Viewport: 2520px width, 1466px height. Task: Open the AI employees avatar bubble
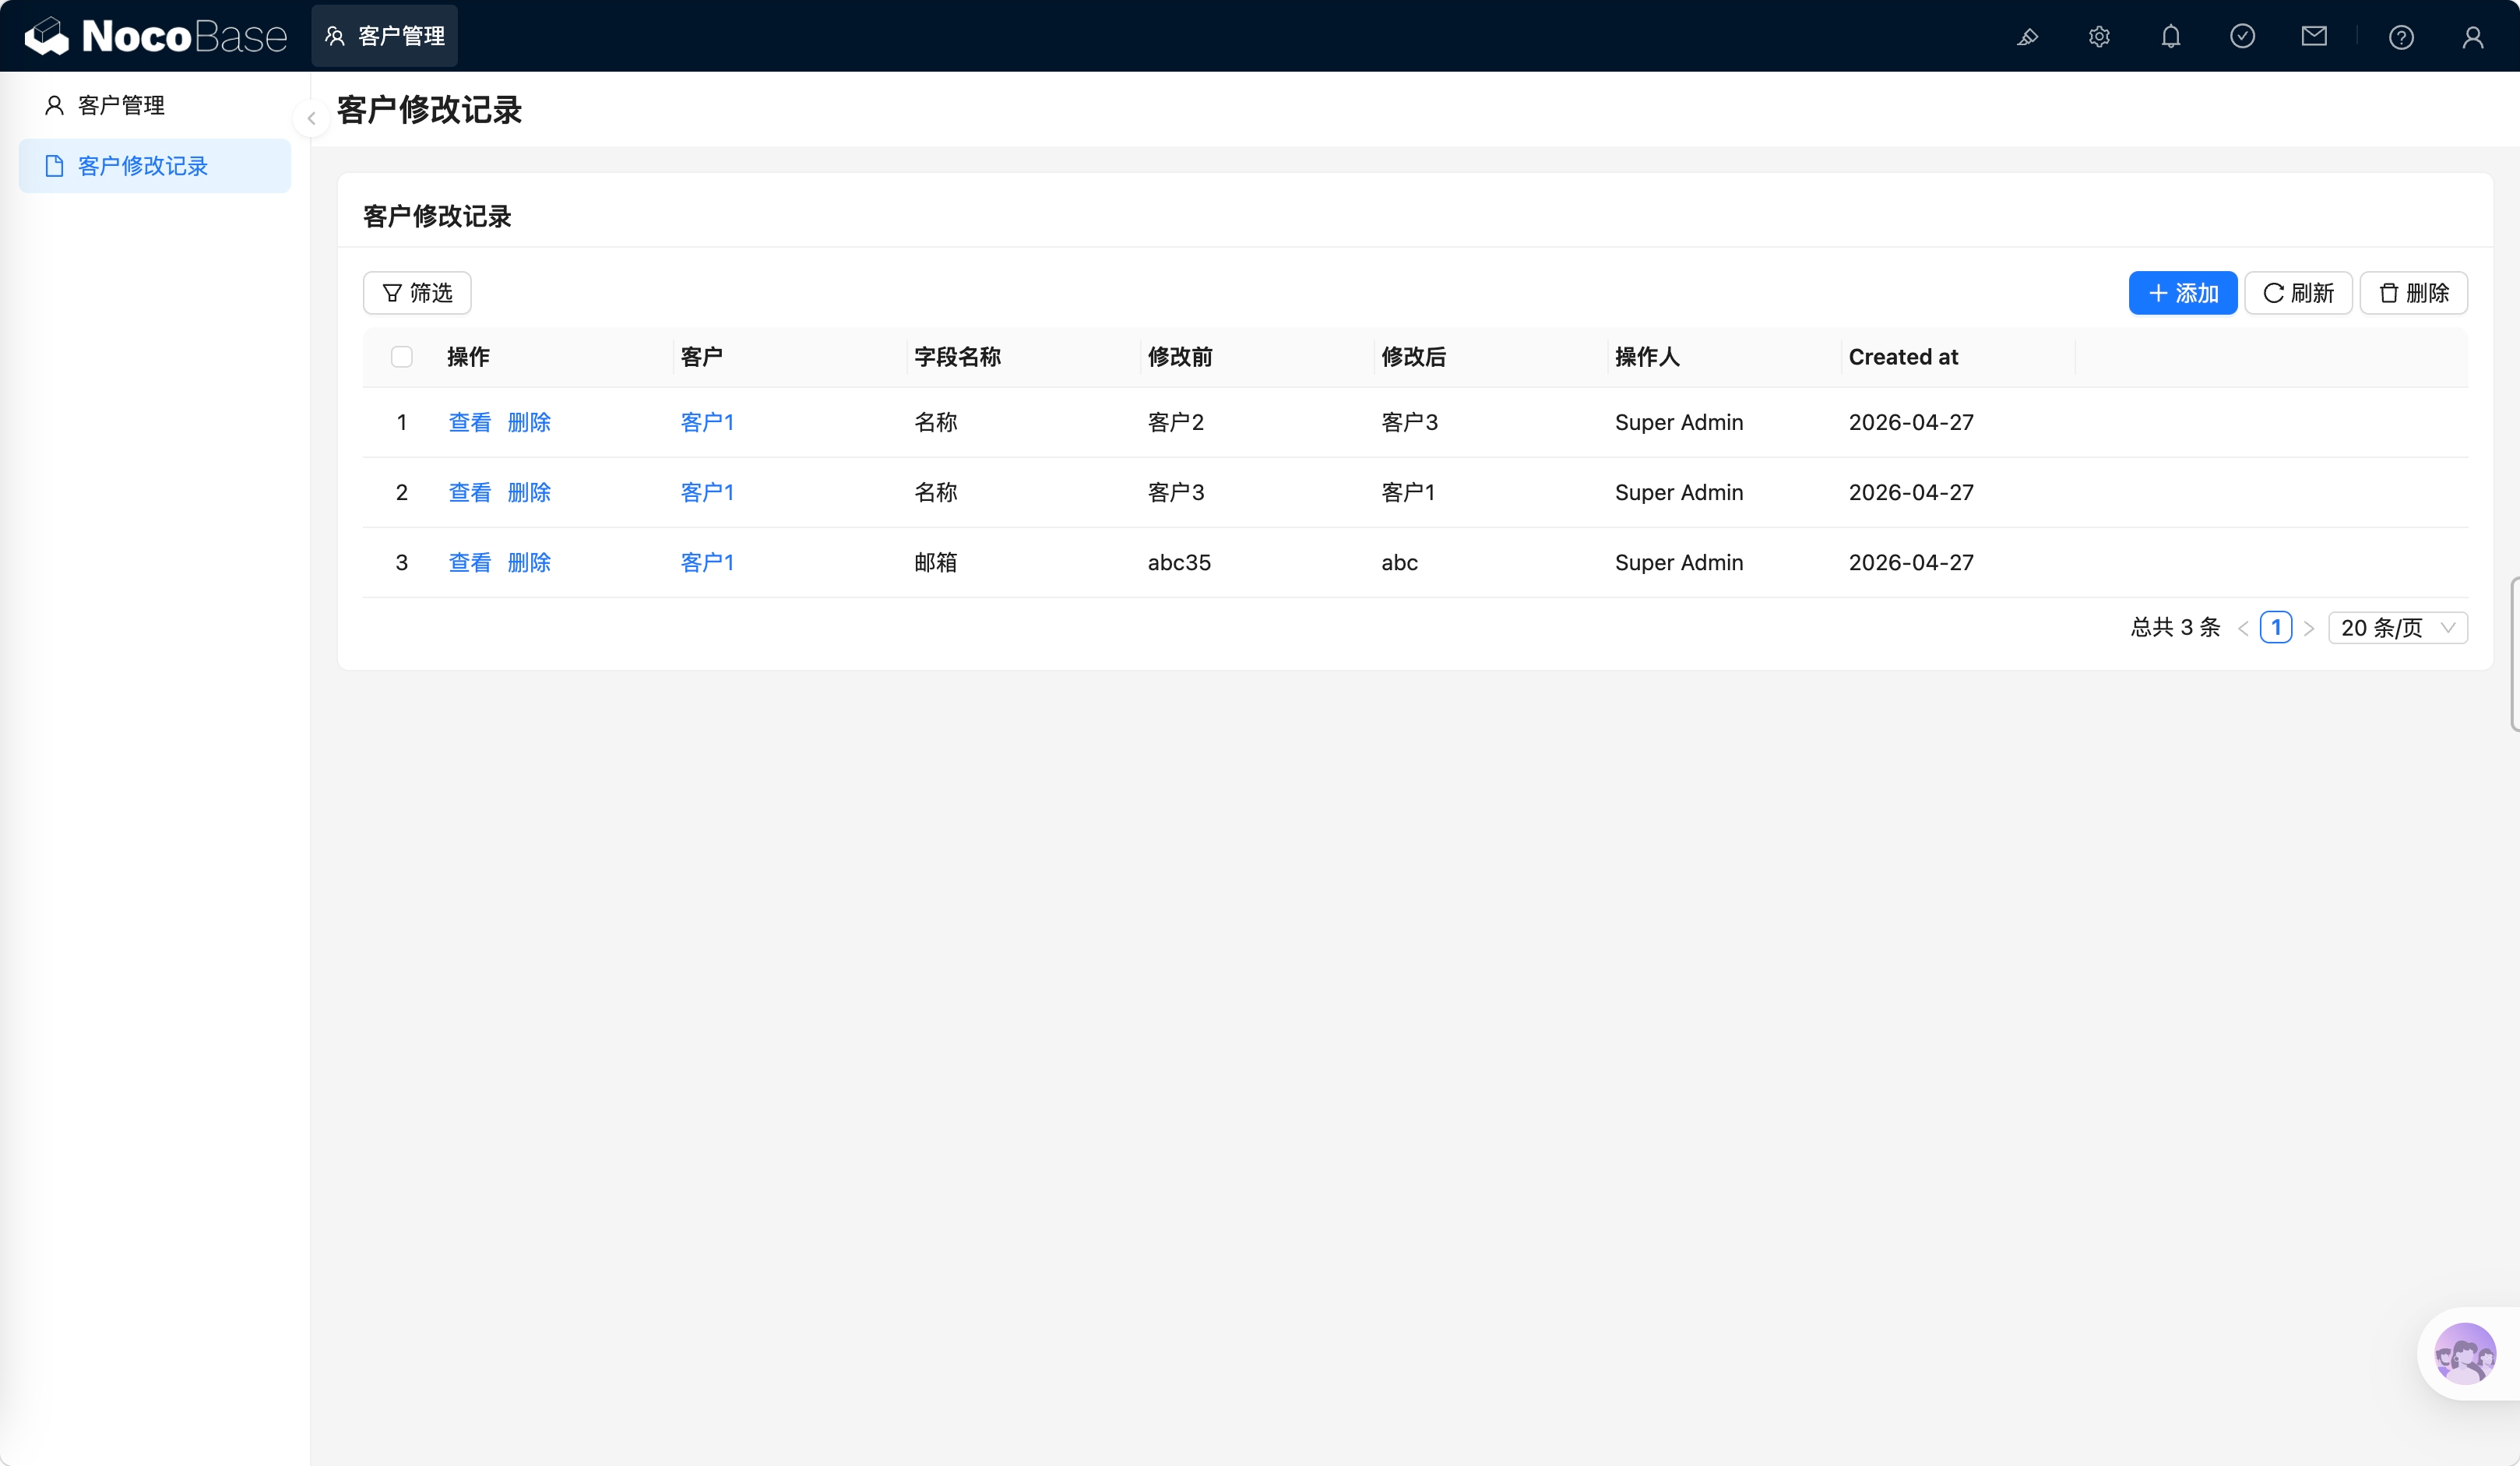click(2464, 1353)
